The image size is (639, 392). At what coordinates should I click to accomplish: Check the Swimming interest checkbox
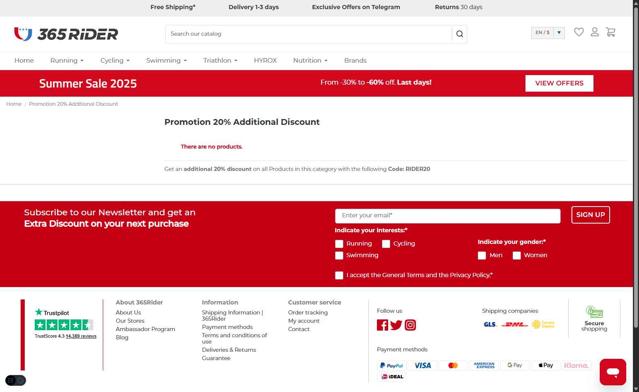[x=339, y=255]
